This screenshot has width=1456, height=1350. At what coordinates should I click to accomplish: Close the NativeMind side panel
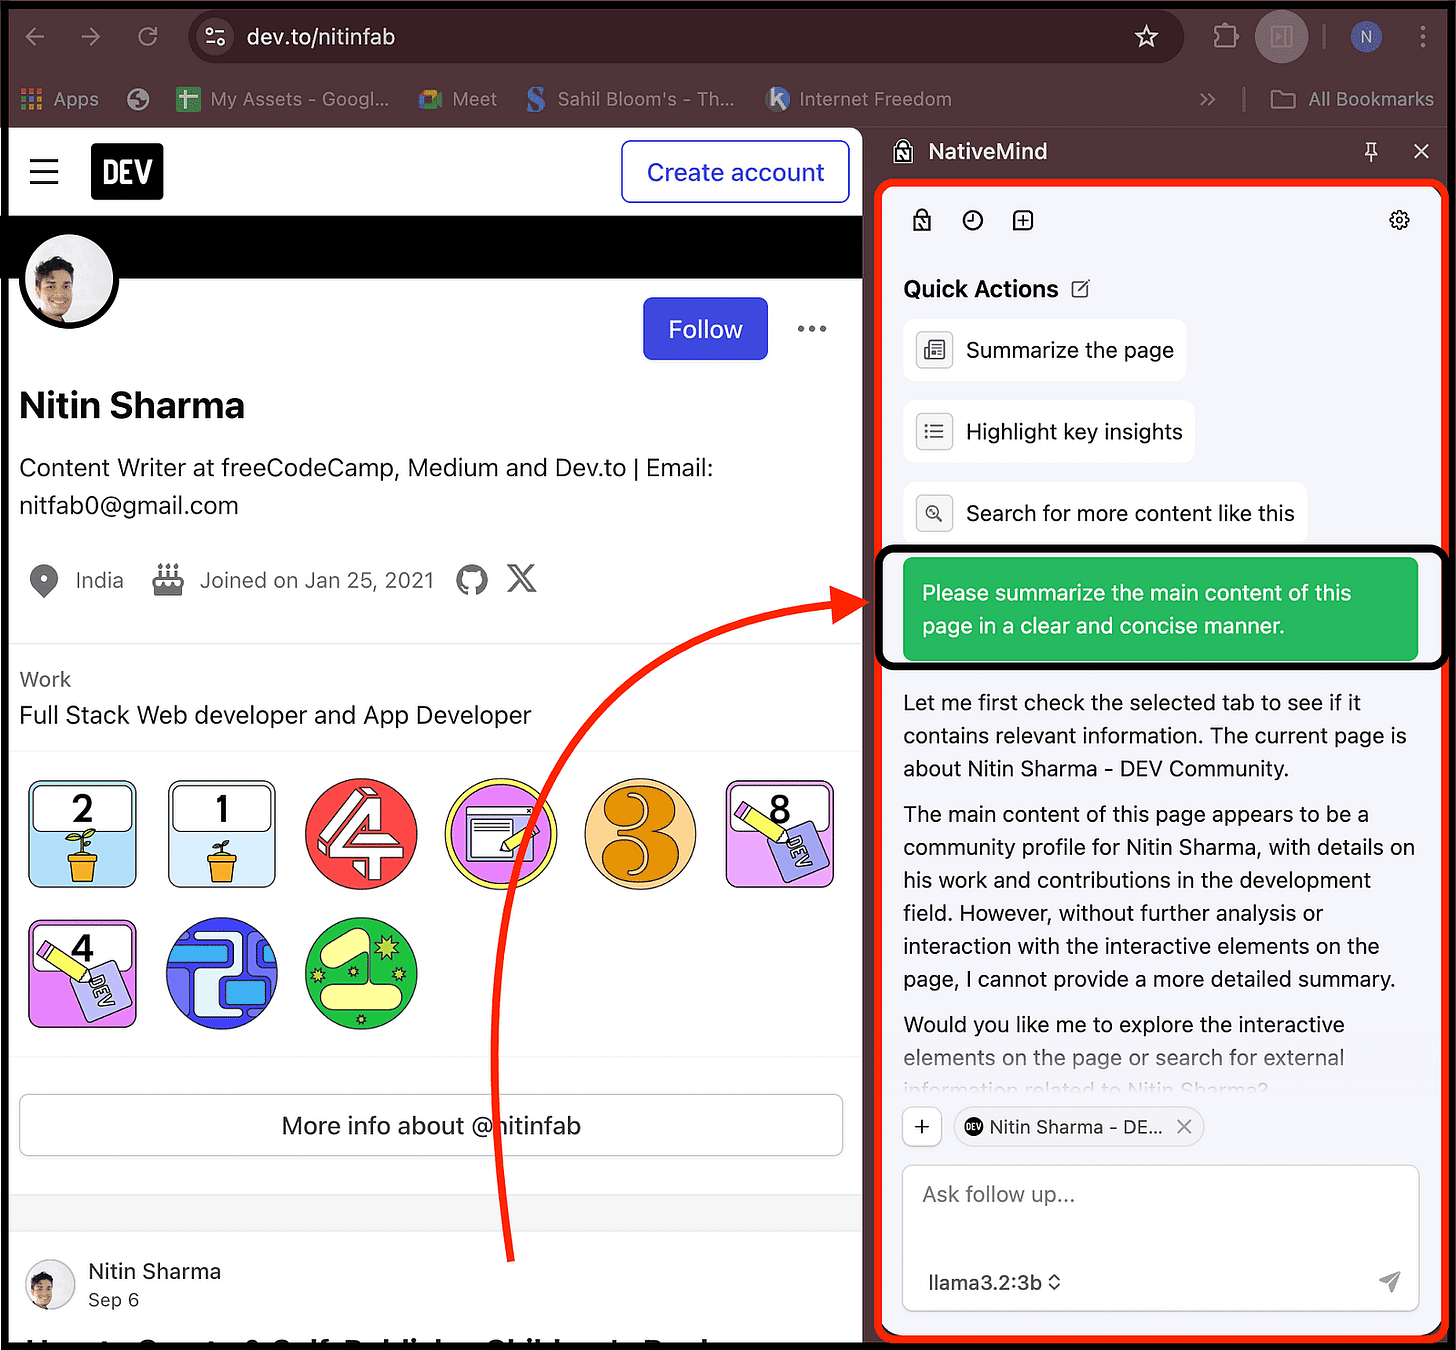point(1421,152)
